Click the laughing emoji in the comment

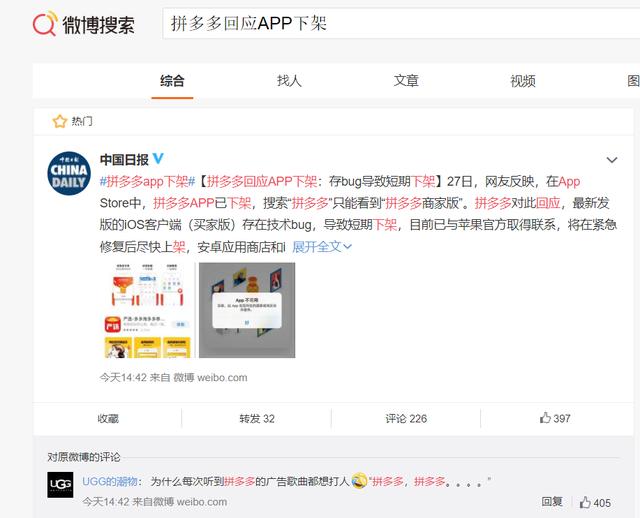point(359,481)
